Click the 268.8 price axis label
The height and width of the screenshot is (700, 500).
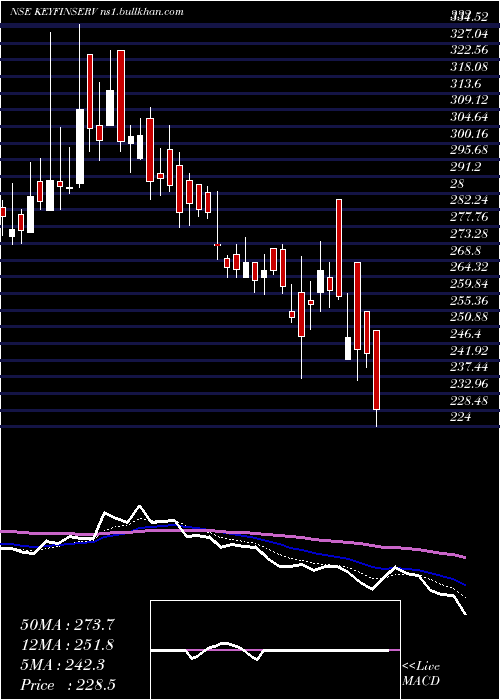465,250
